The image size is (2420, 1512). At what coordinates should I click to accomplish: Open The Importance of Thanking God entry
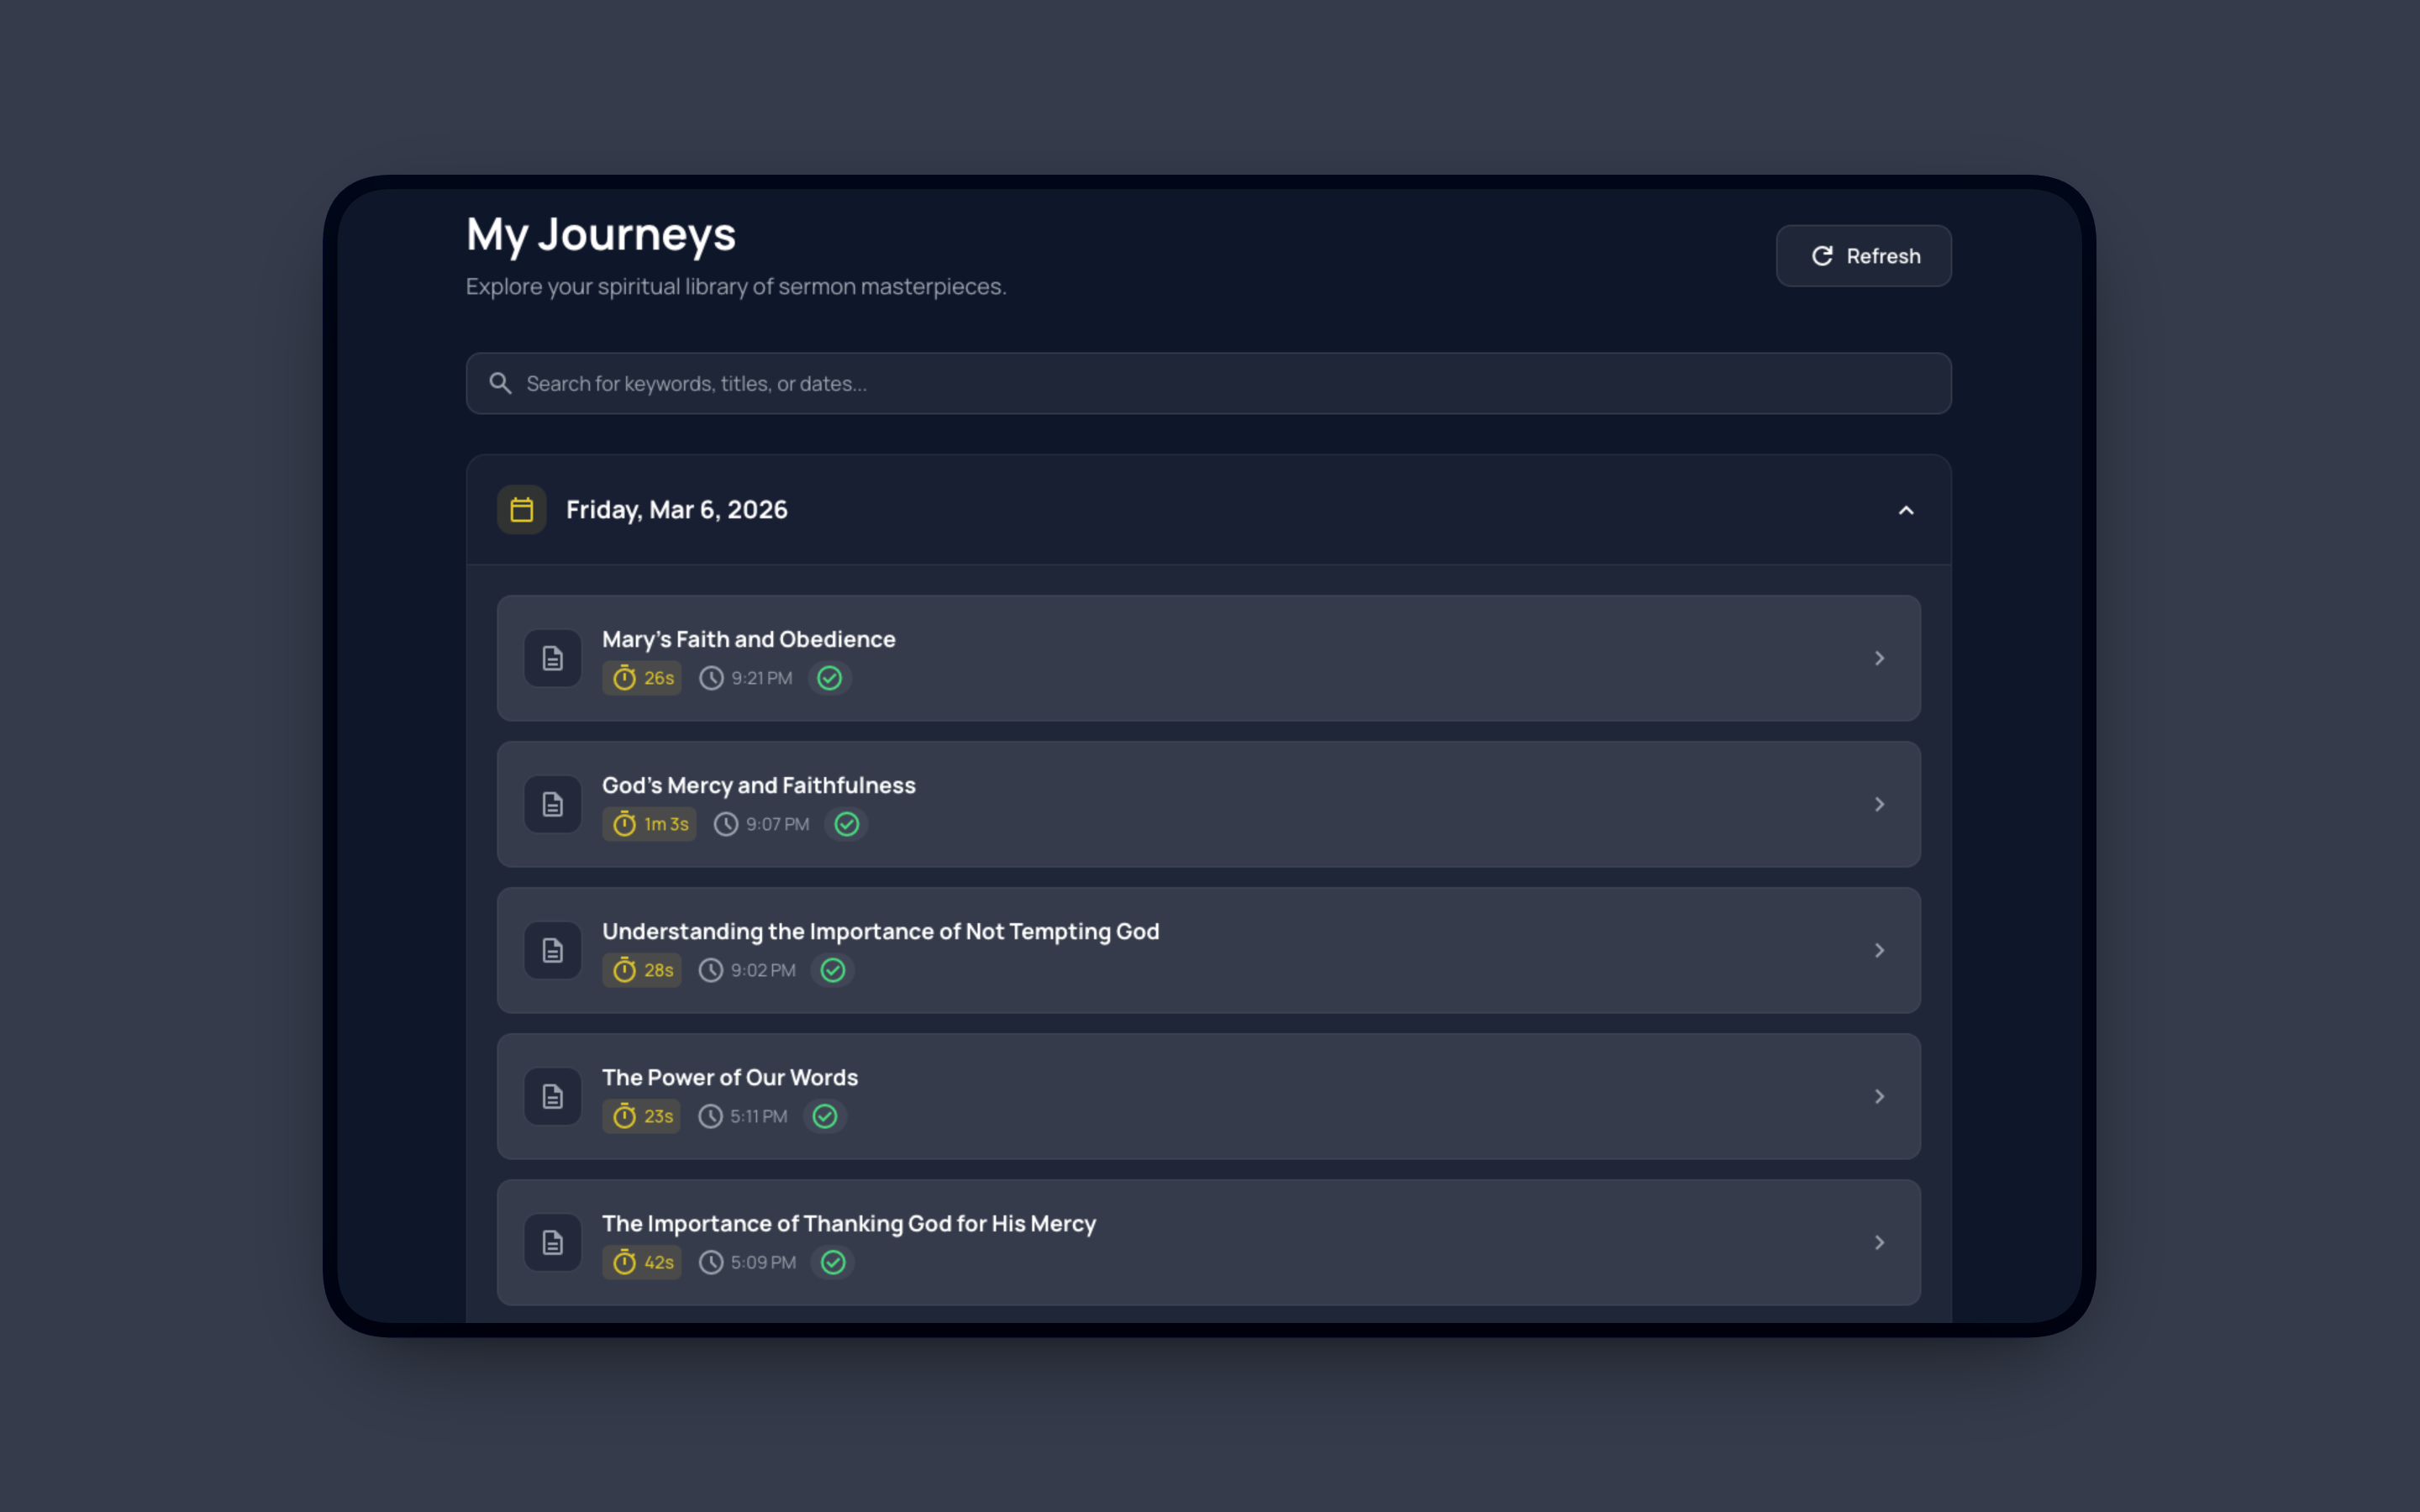pos(848,1223)
